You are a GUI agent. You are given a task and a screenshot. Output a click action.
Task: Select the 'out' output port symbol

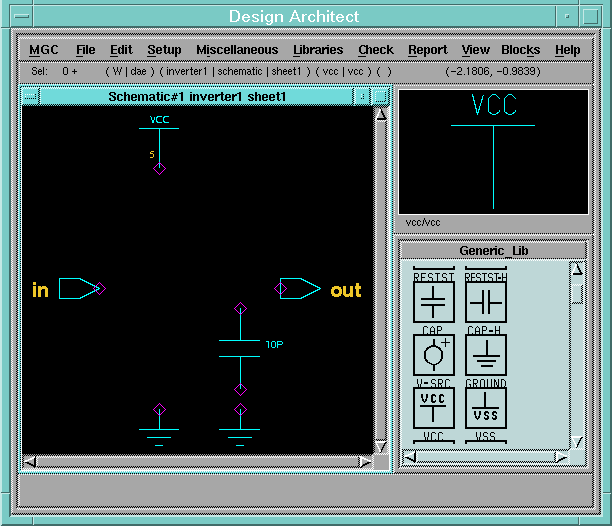point(300,289)
